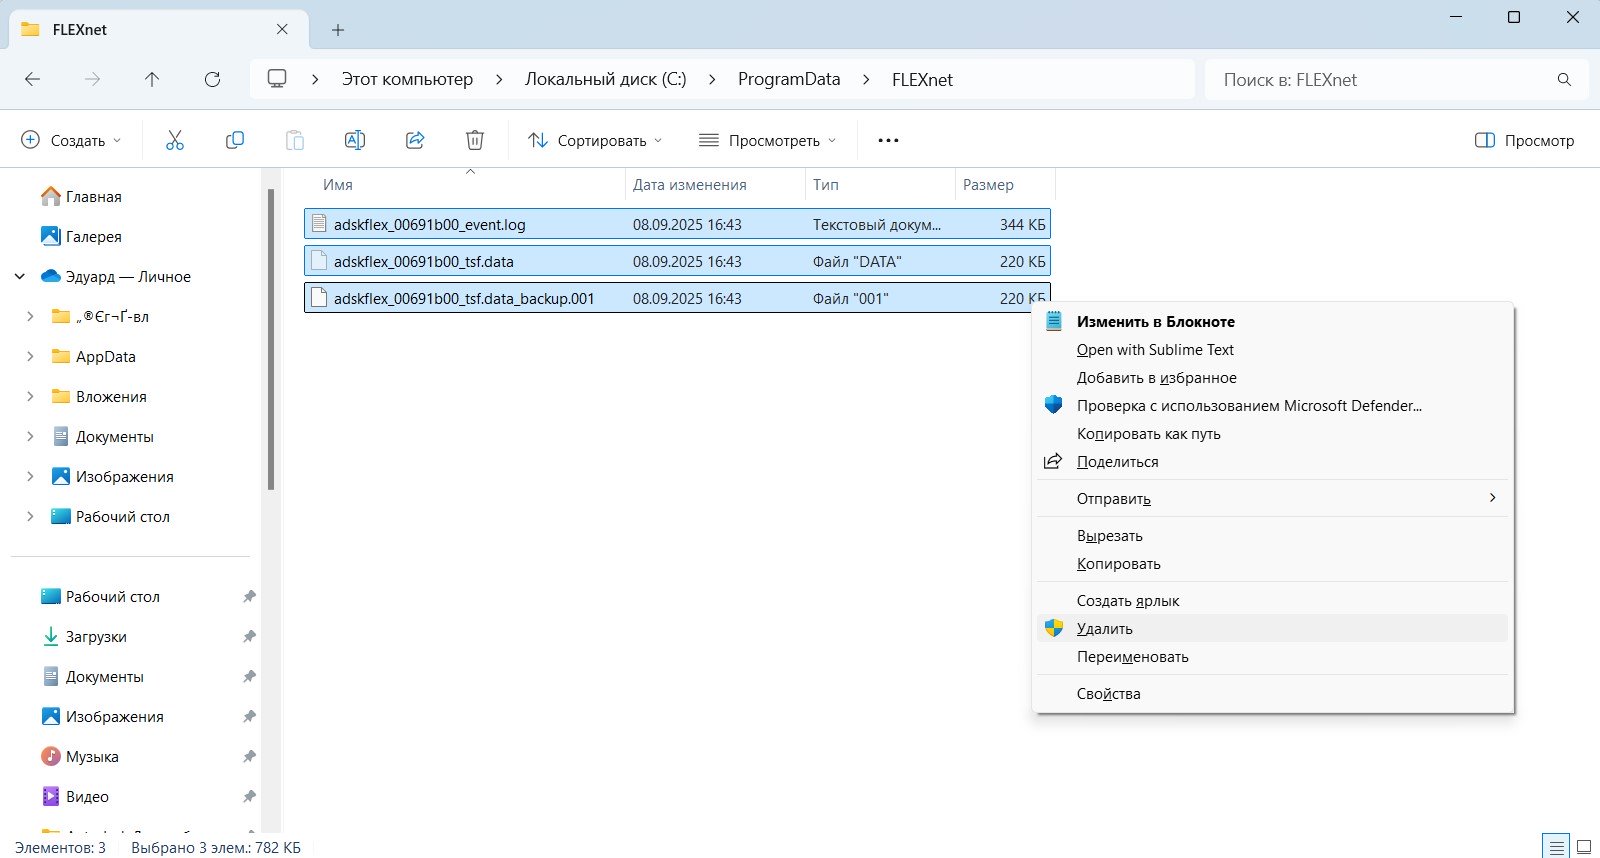Toggle the Просмотр preview pane

tap(1525, 141)
